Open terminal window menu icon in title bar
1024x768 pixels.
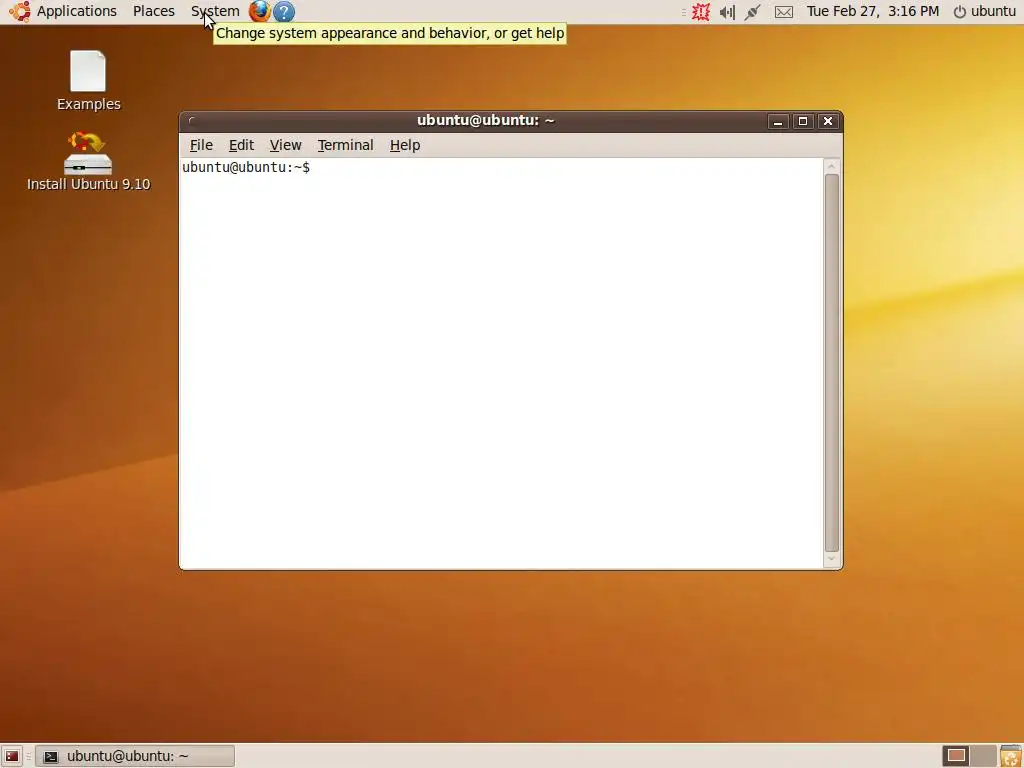coord(191,120)
